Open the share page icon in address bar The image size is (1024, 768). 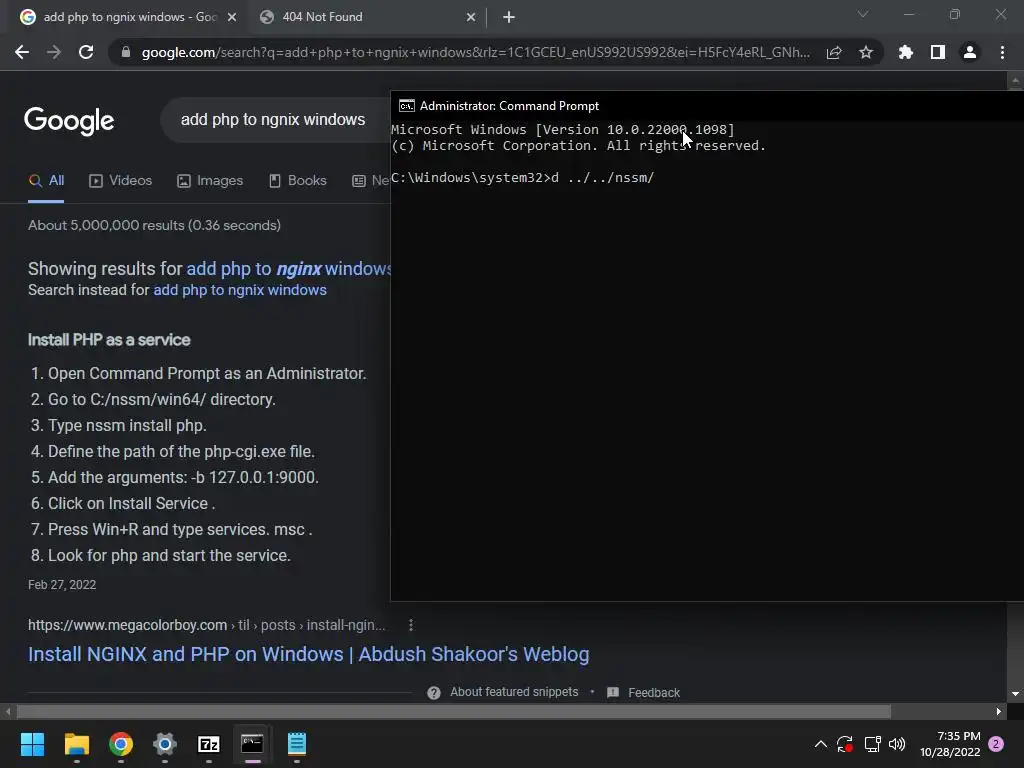[834, 53]
